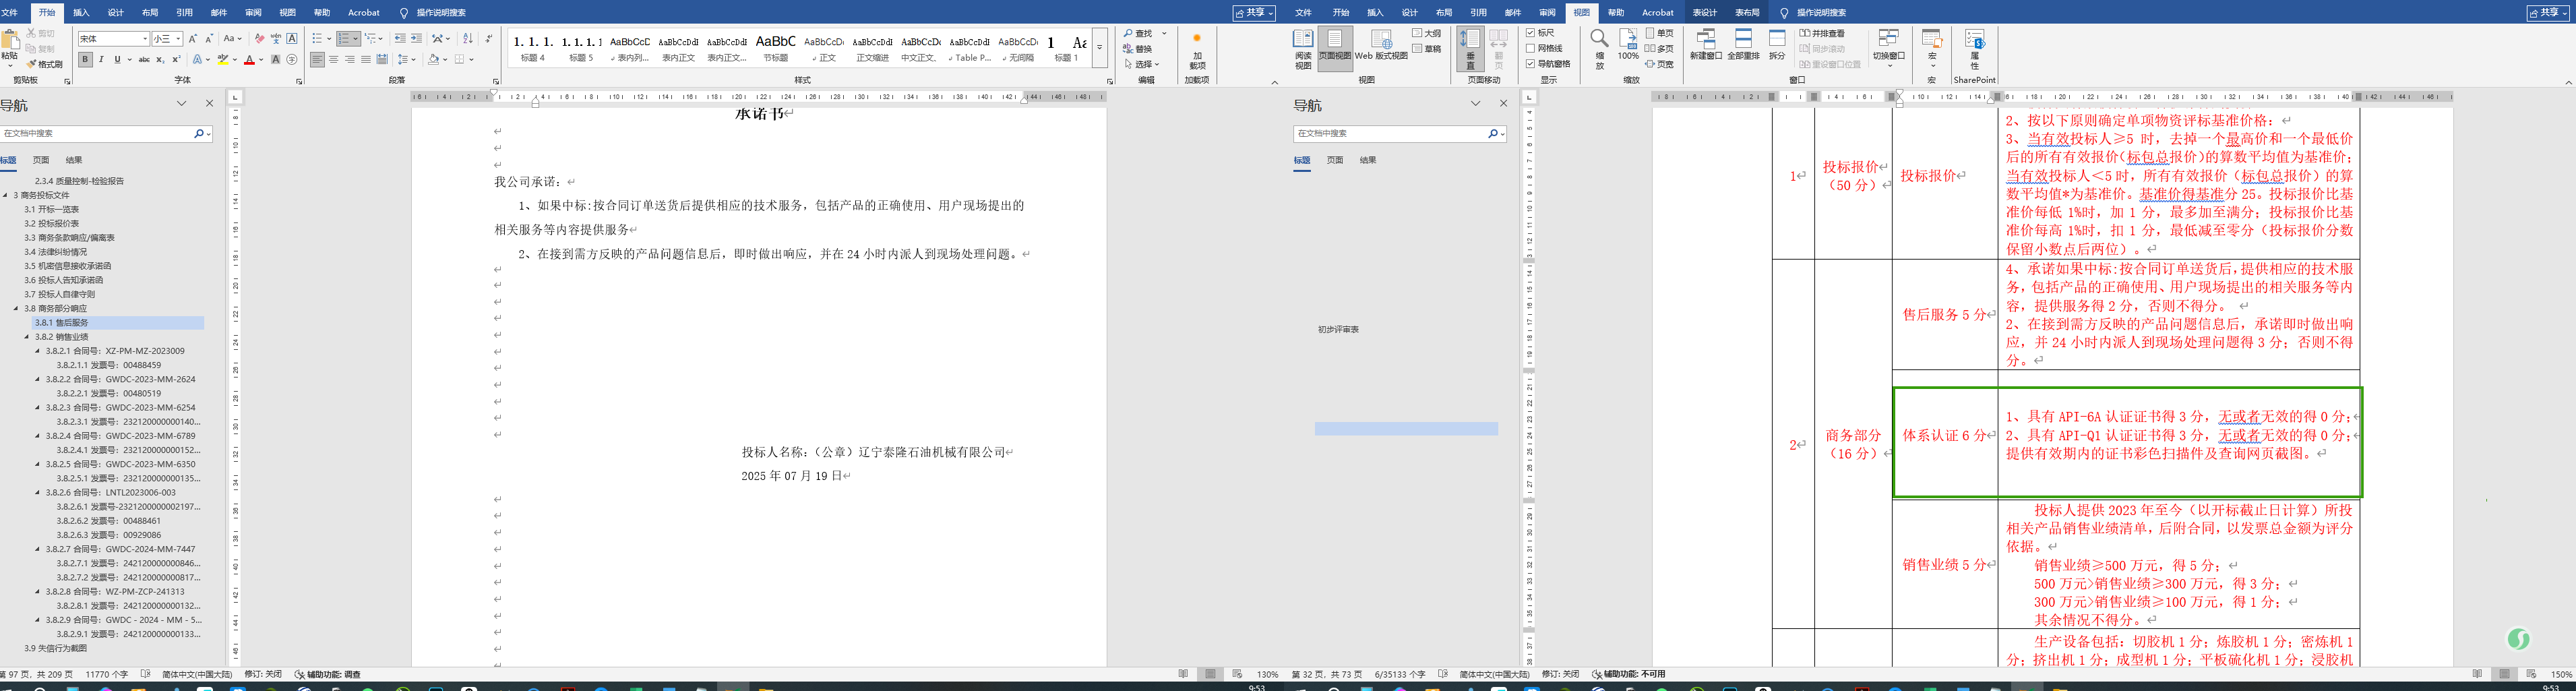Screen dimensions: 2576x691
Task: Show or hide paragraph marks
Action: click(488, 39)
